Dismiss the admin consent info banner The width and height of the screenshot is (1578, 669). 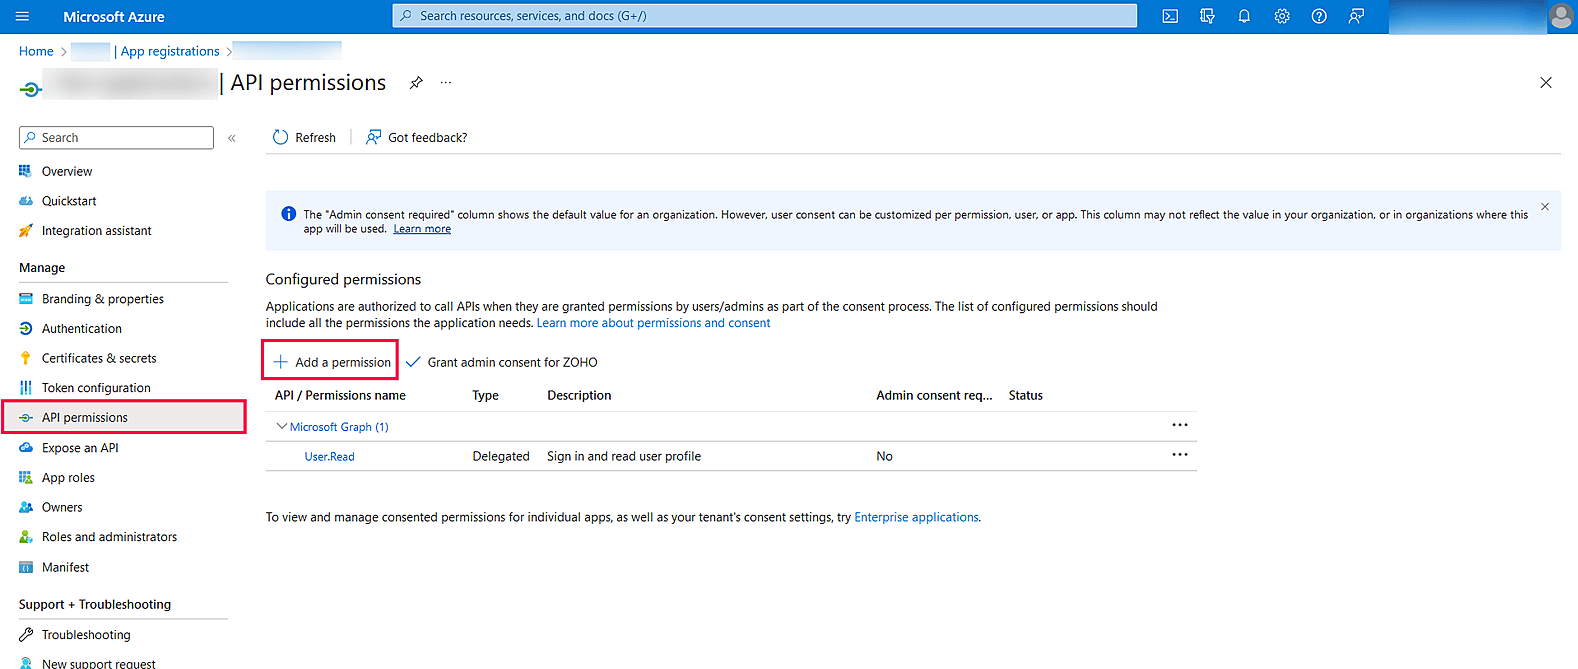(x=1545, y=207)
